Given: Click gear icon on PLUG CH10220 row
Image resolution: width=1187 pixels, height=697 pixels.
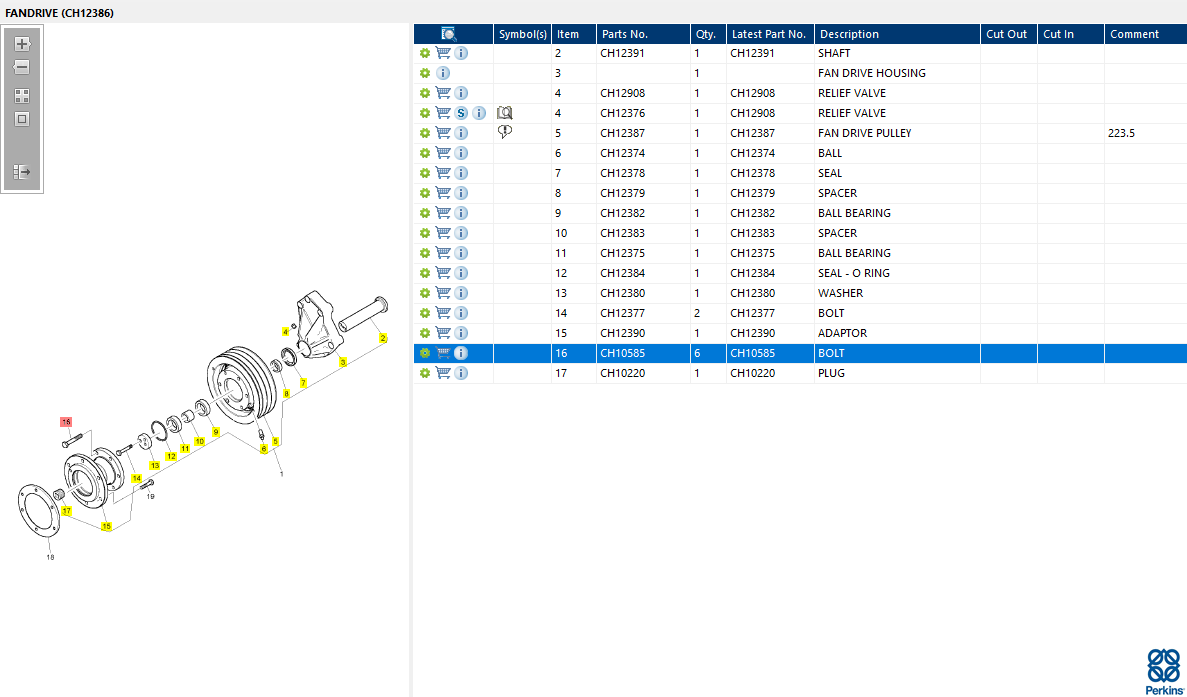Looking at the screenshot, I should (425, 373).
